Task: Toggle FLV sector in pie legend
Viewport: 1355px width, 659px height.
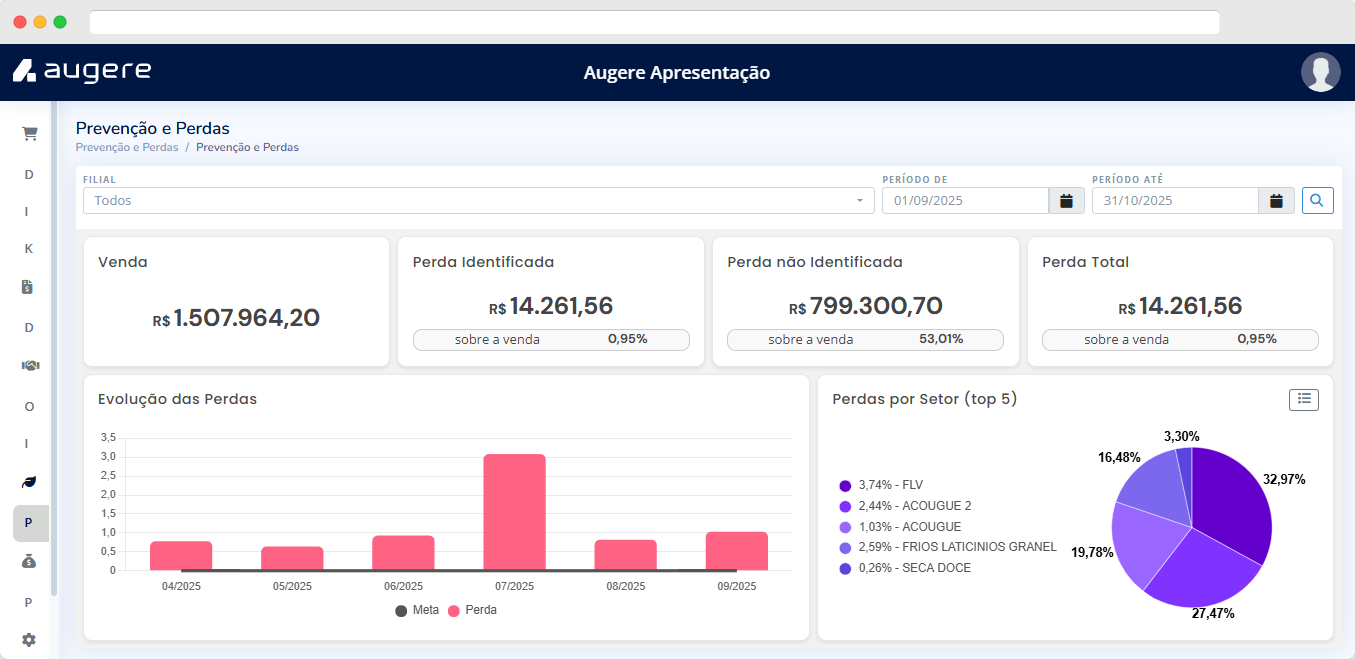Action: pos(880,485)
